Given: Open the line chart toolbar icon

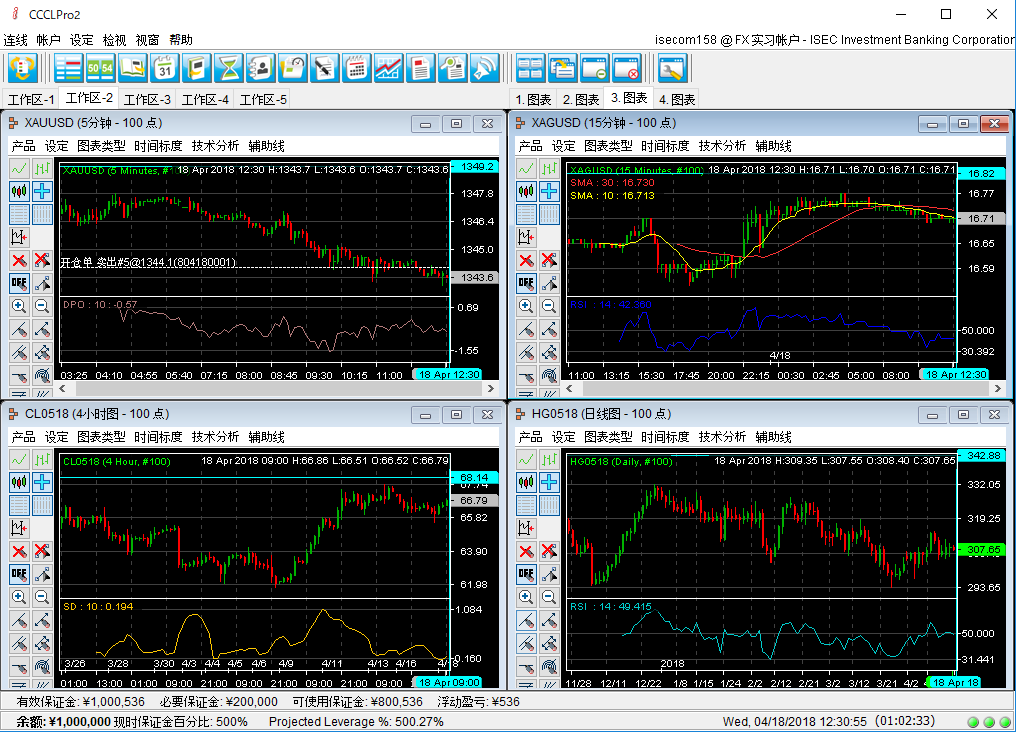Looking at the screenshot, I should click(x=389, y=69).
